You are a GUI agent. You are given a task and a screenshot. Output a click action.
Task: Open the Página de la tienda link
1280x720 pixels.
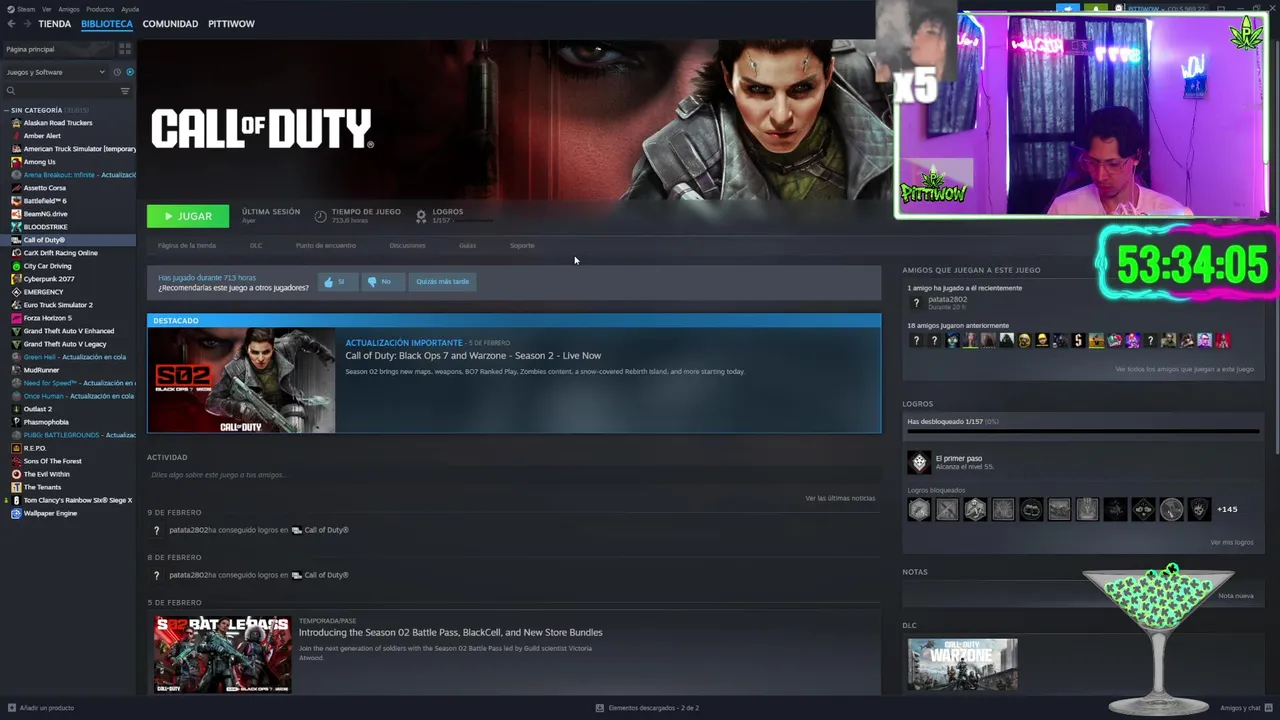click(186, 245)
